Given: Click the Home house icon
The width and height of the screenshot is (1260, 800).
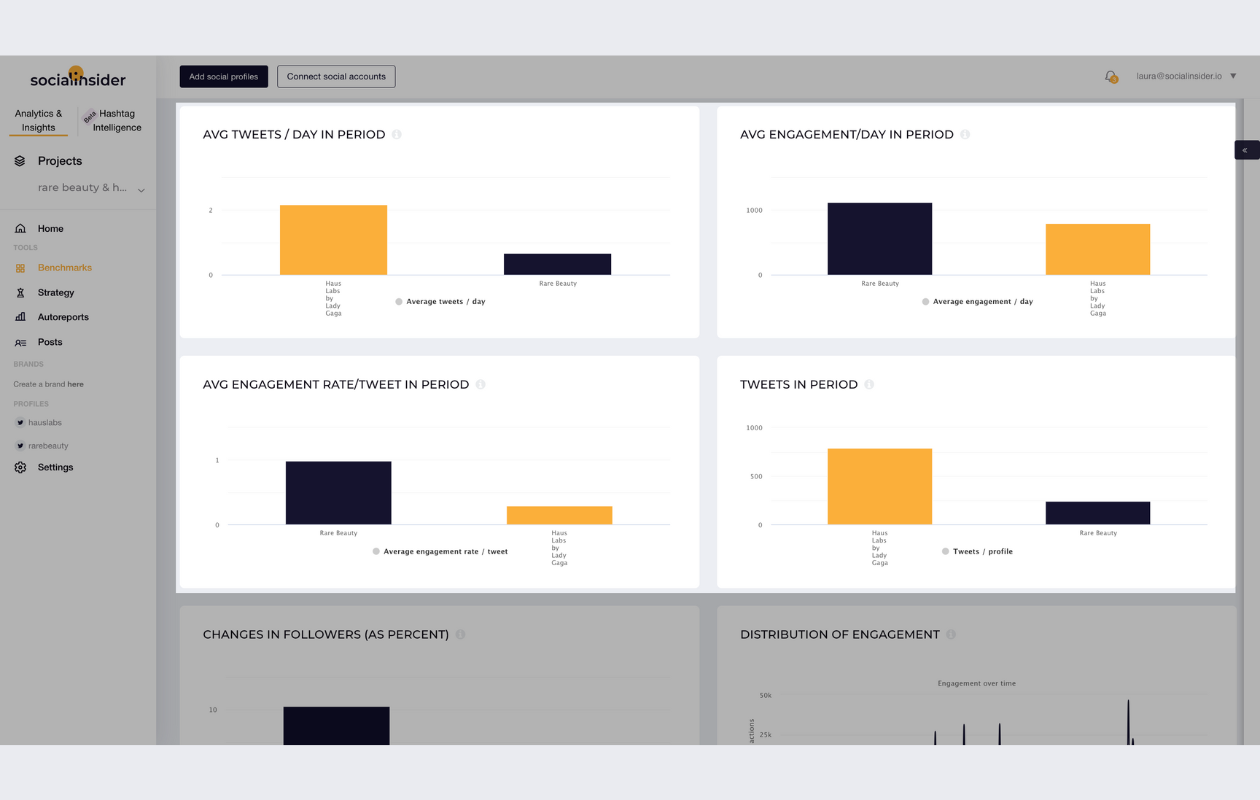Looking at the screenshot, I should click(20, 229).
